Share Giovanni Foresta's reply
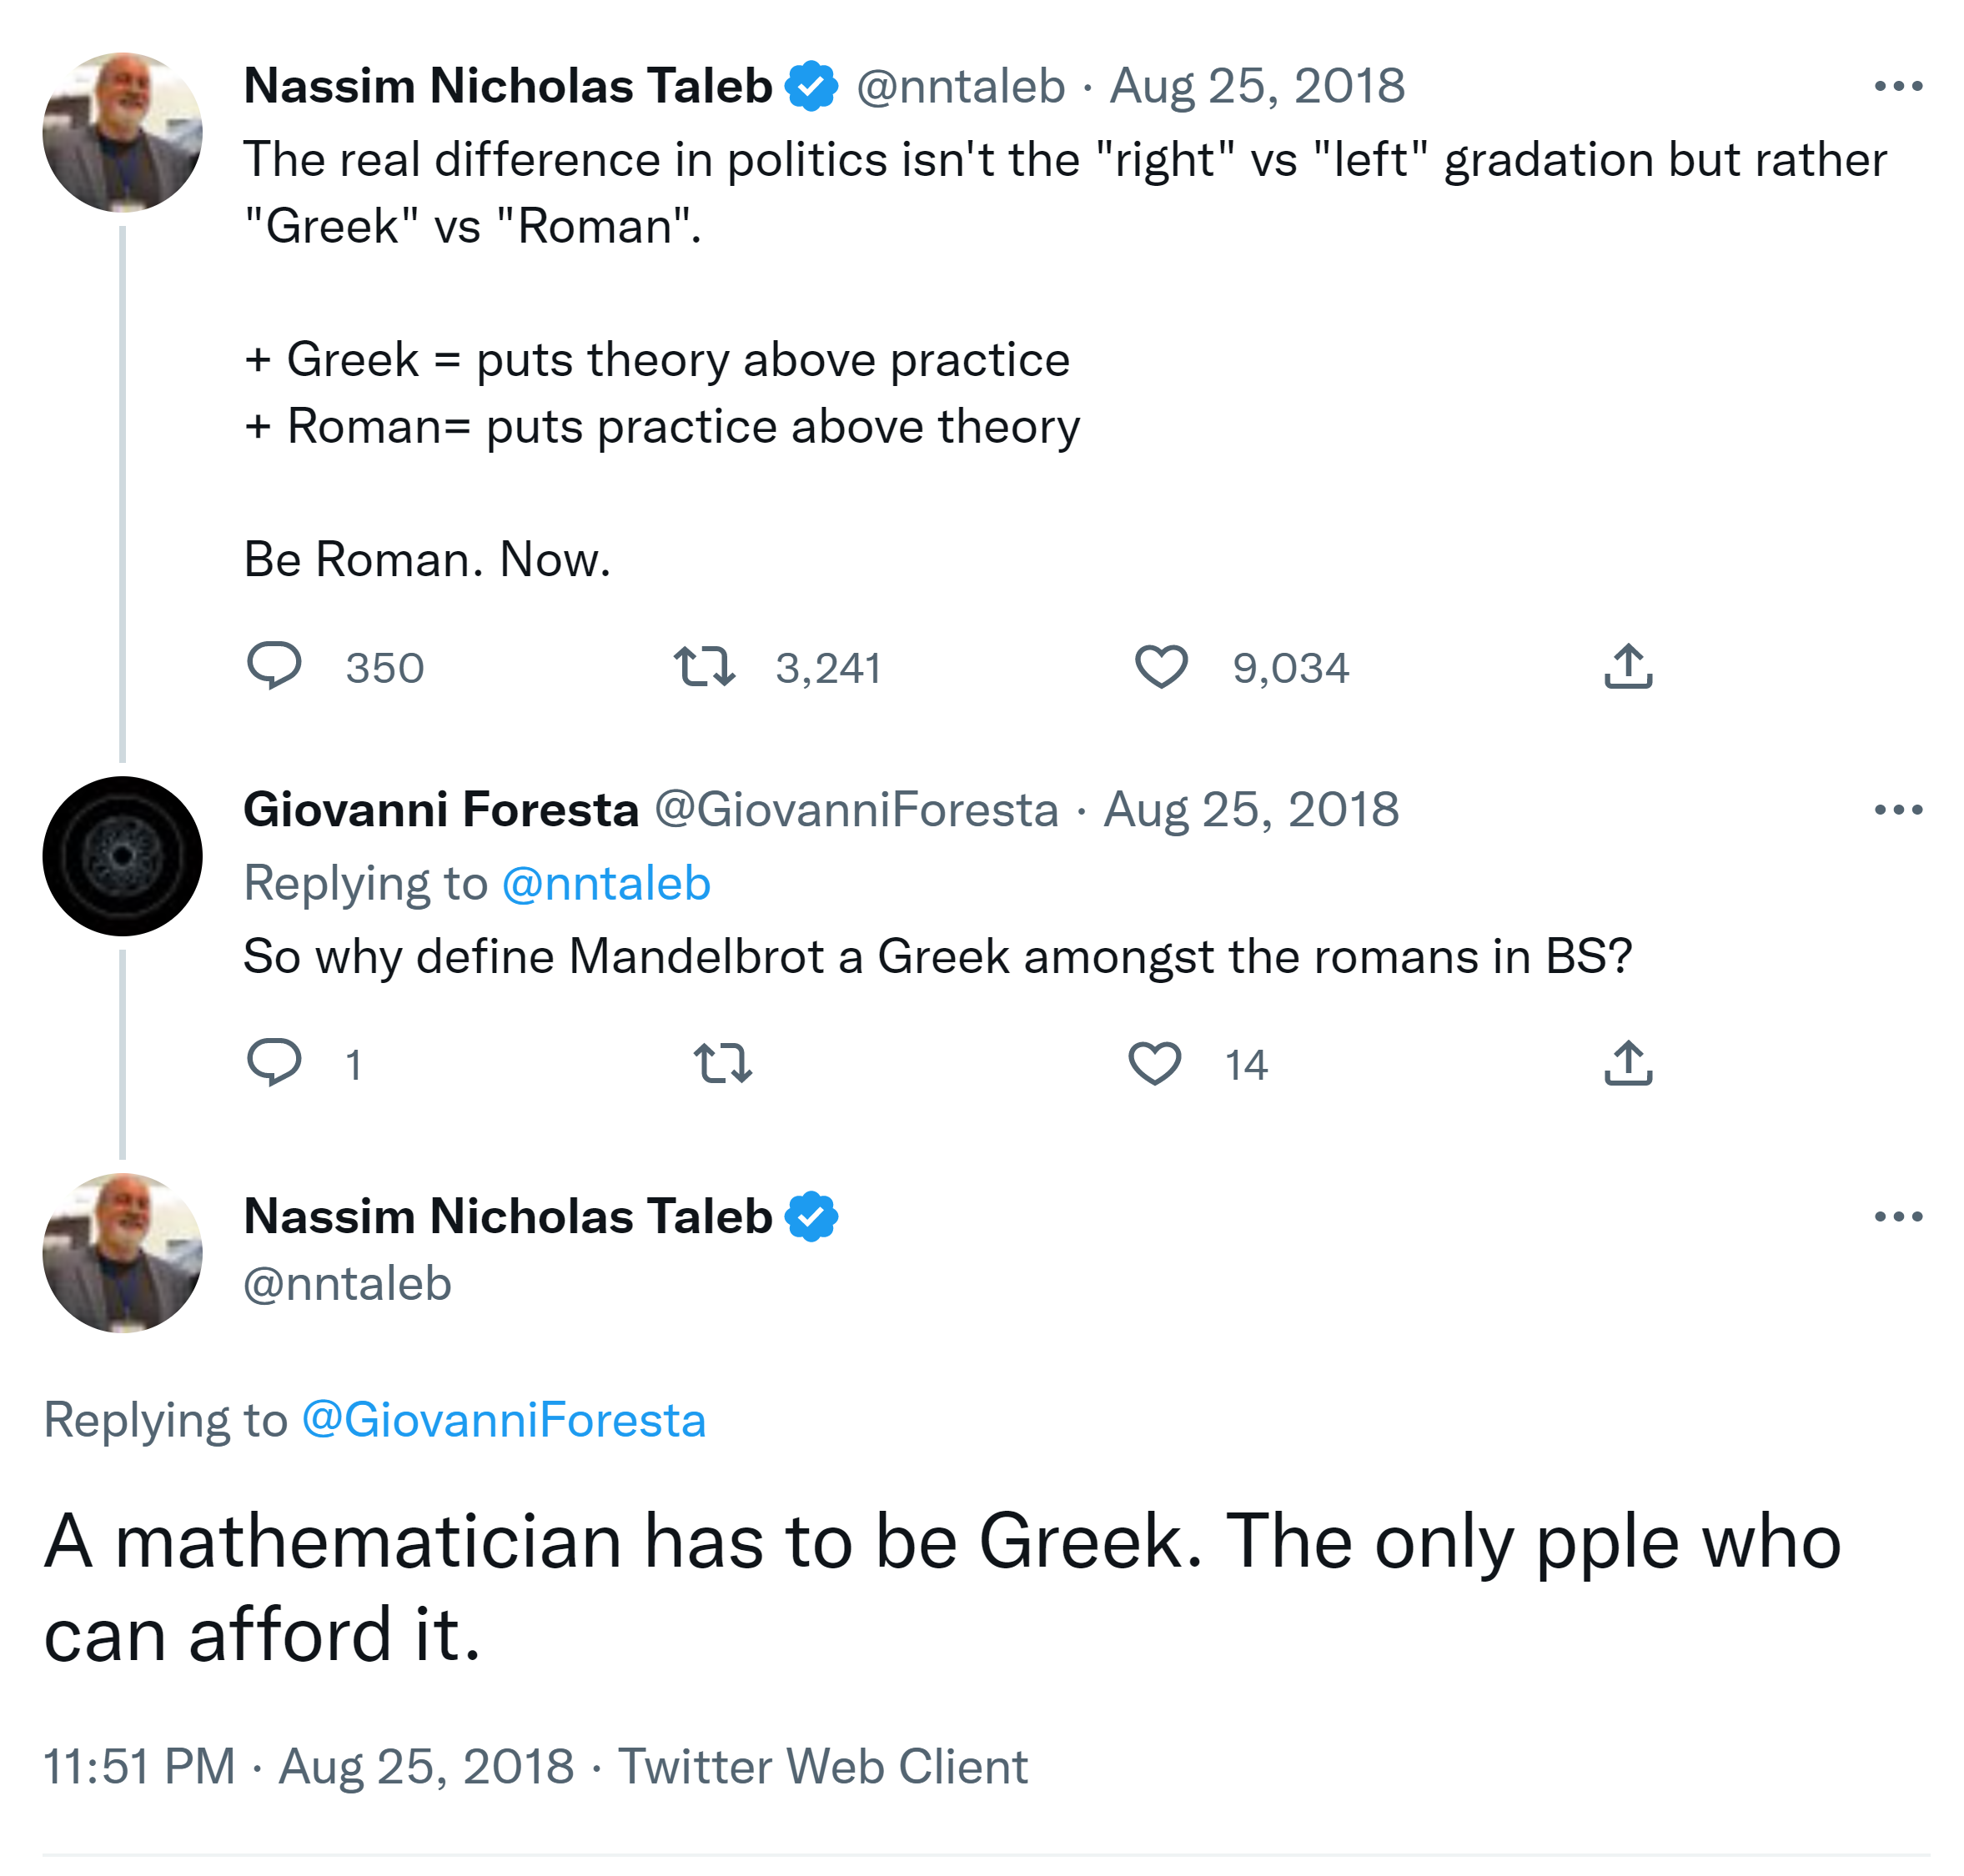Screen dimensions: 1964x1876 [1627, 1062]
